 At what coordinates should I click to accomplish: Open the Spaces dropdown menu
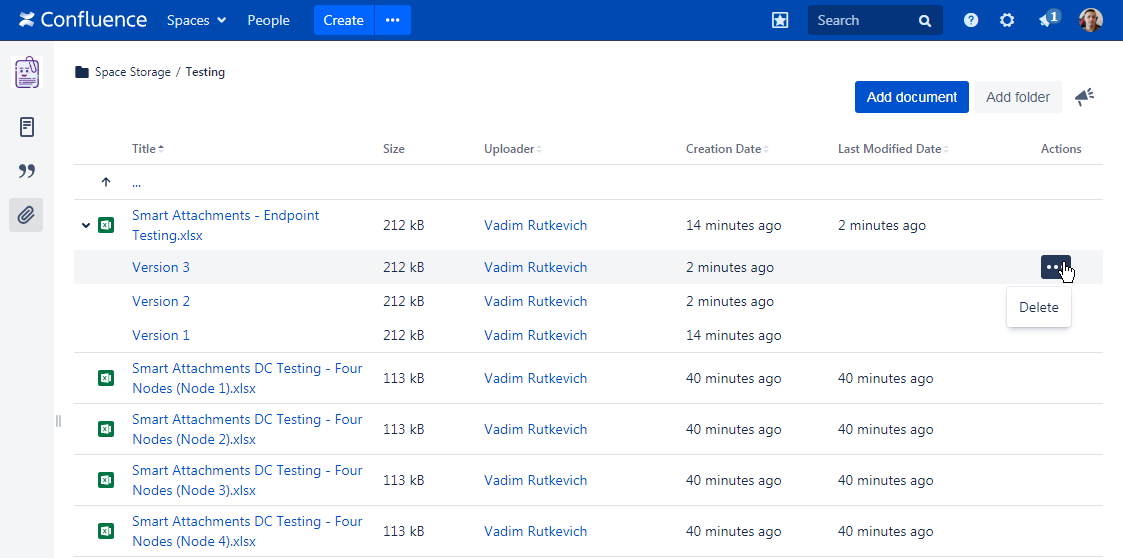196,20
